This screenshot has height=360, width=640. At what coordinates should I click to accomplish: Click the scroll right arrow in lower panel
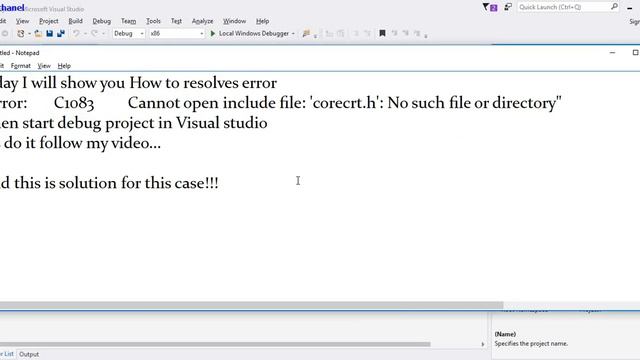pos(483,344)
